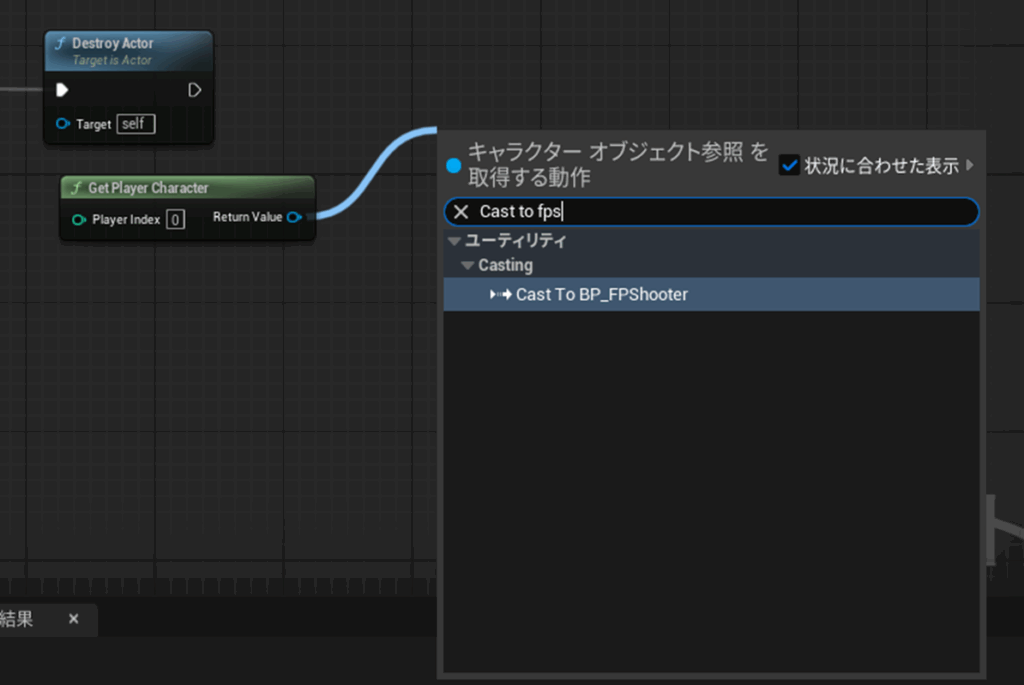Image resolution: width=1024 pixels, height=685 pixels.
Task: Click the search field containing 'Cast to fps'
Action: pos(720,212)
